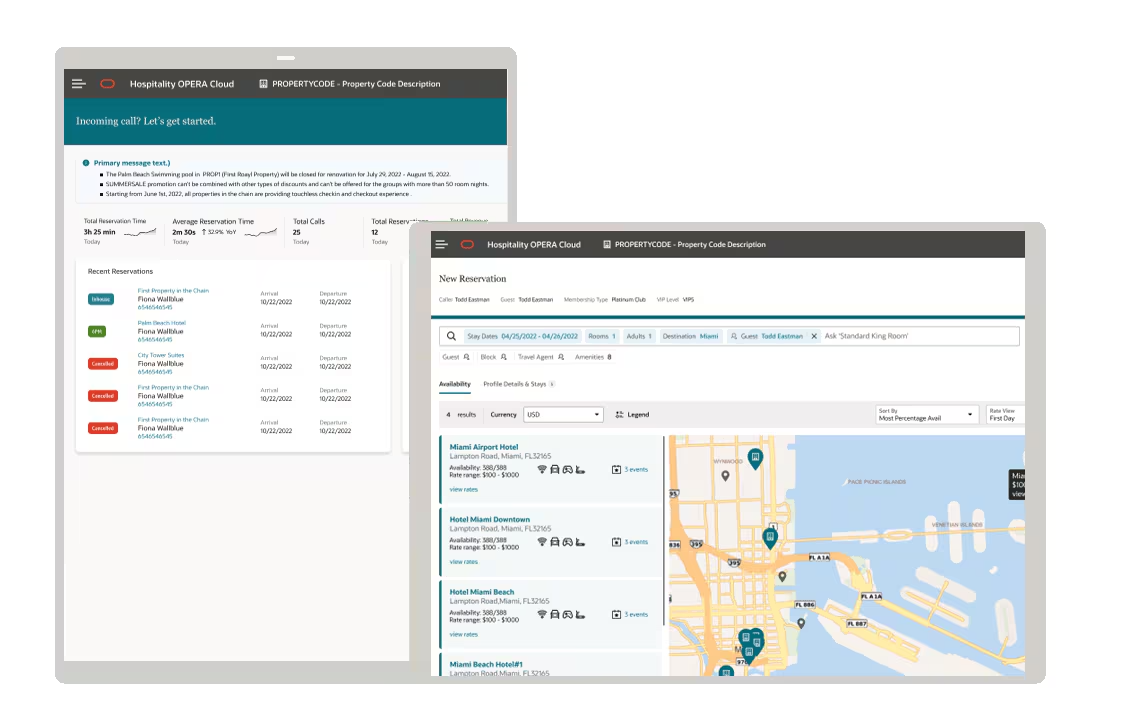The image size is (1148, 724).
Task: Open the Legend panel toggle
Action: tap(633, 414)
